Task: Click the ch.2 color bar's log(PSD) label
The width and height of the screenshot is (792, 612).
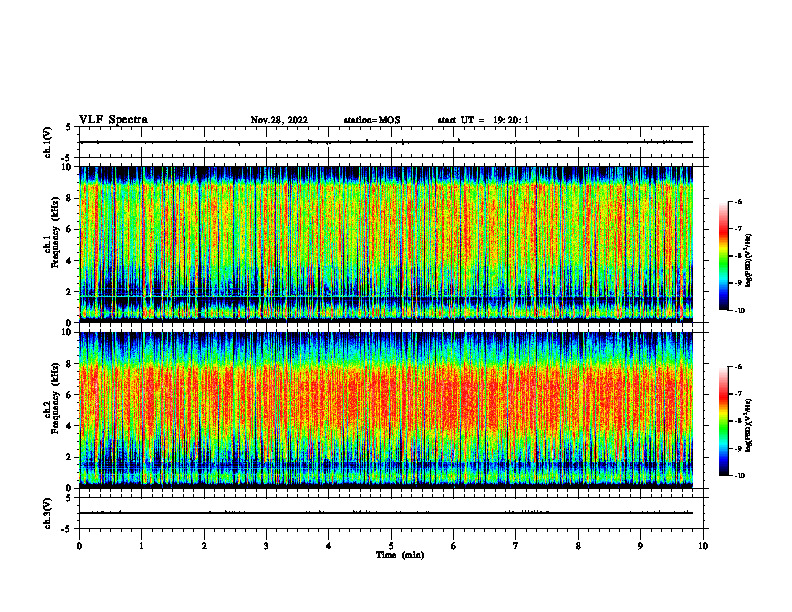Action: click(749, 426)
